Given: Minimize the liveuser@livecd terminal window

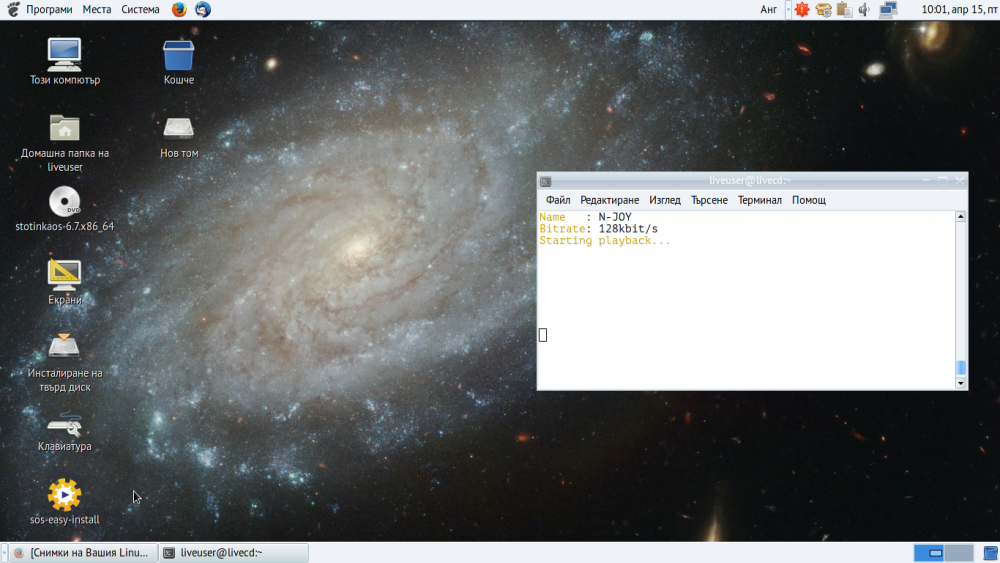Looking at the screenshot, I should coord(926,181).
